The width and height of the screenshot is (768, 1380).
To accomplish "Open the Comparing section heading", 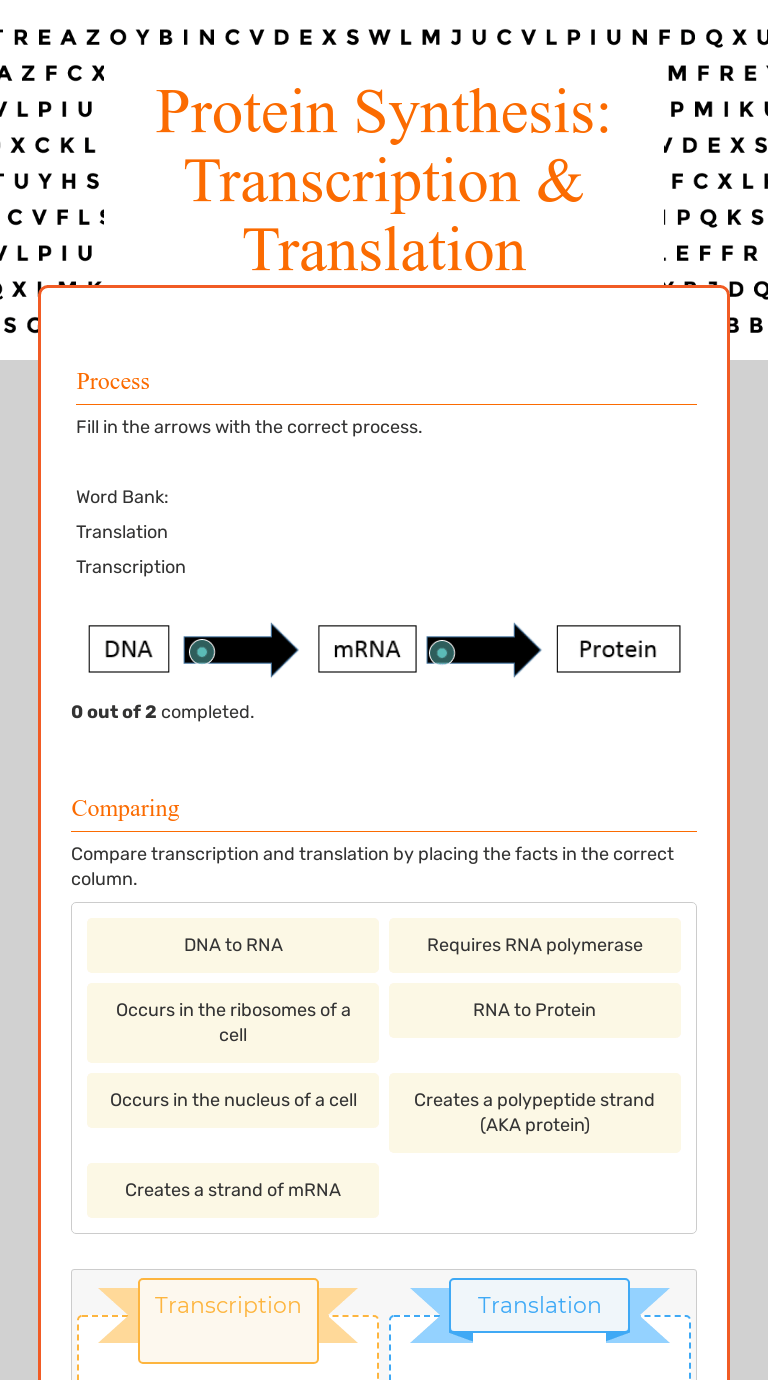I will 125,809.
